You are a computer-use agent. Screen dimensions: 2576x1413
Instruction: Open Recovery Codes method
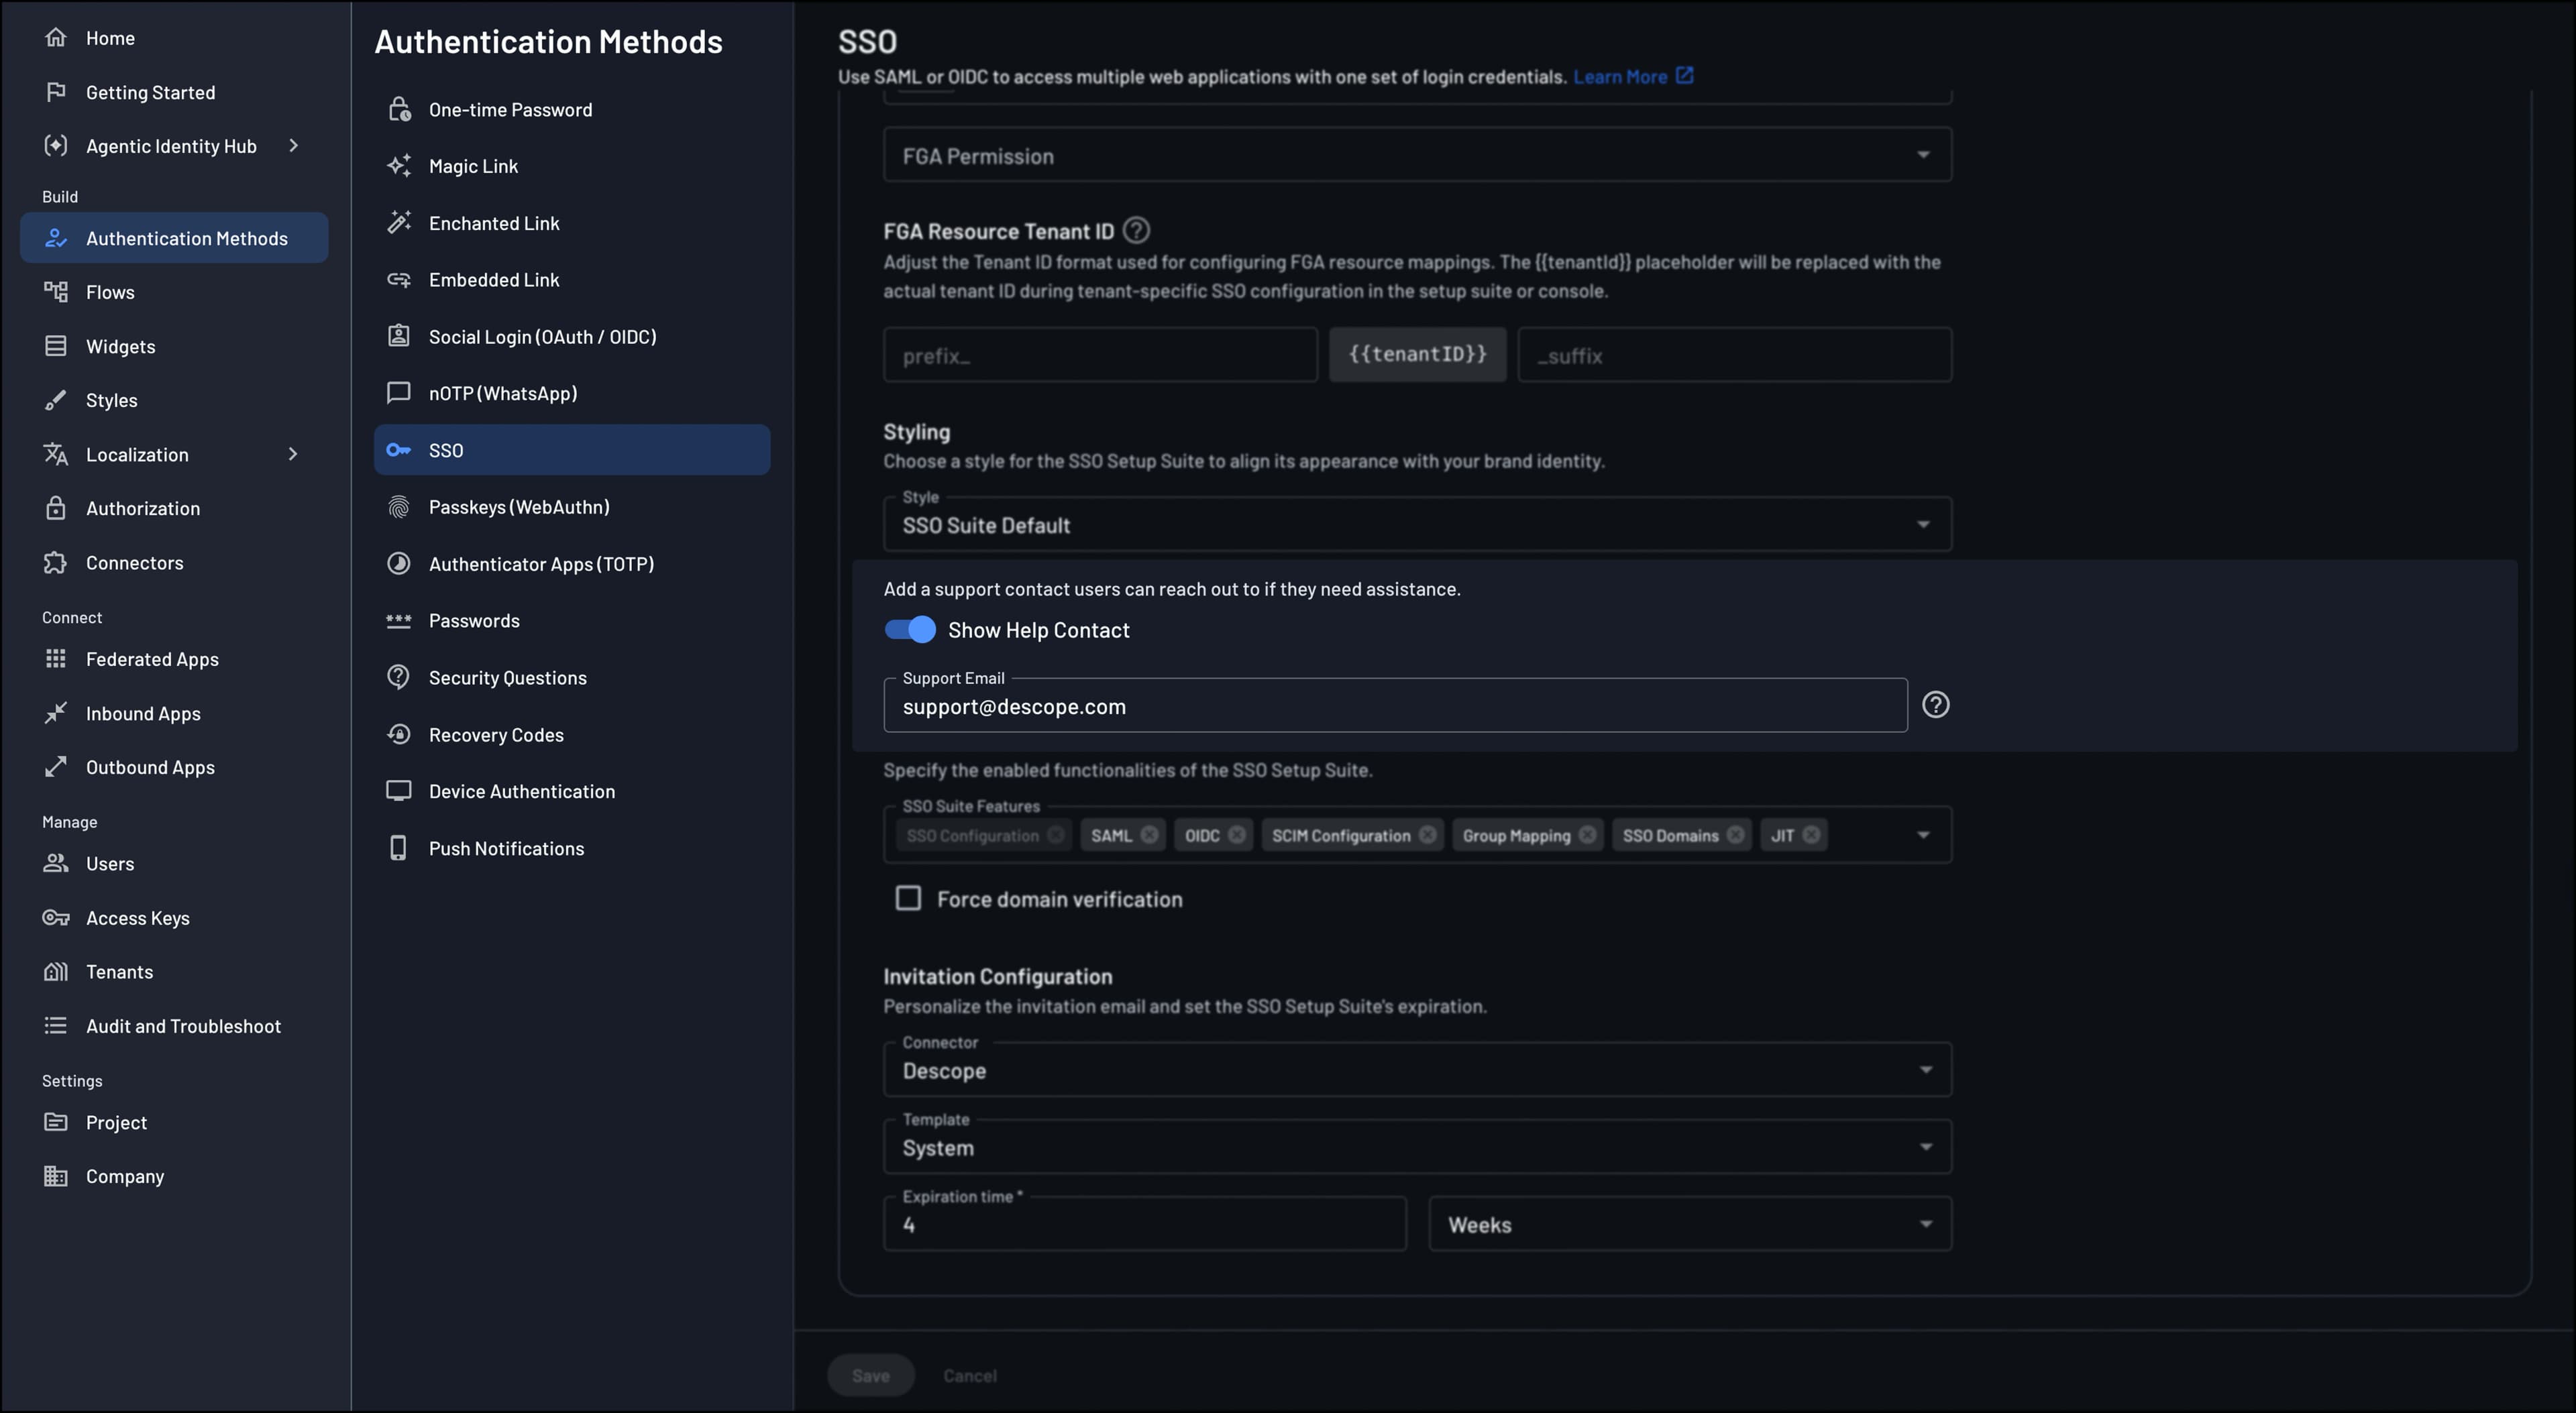[x=572, y=735]
